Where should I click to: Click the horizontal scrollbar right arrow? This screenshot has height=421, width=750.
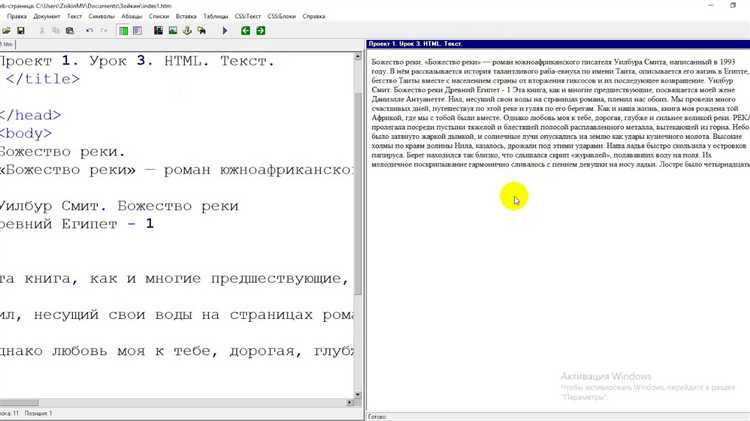point(348,400)
